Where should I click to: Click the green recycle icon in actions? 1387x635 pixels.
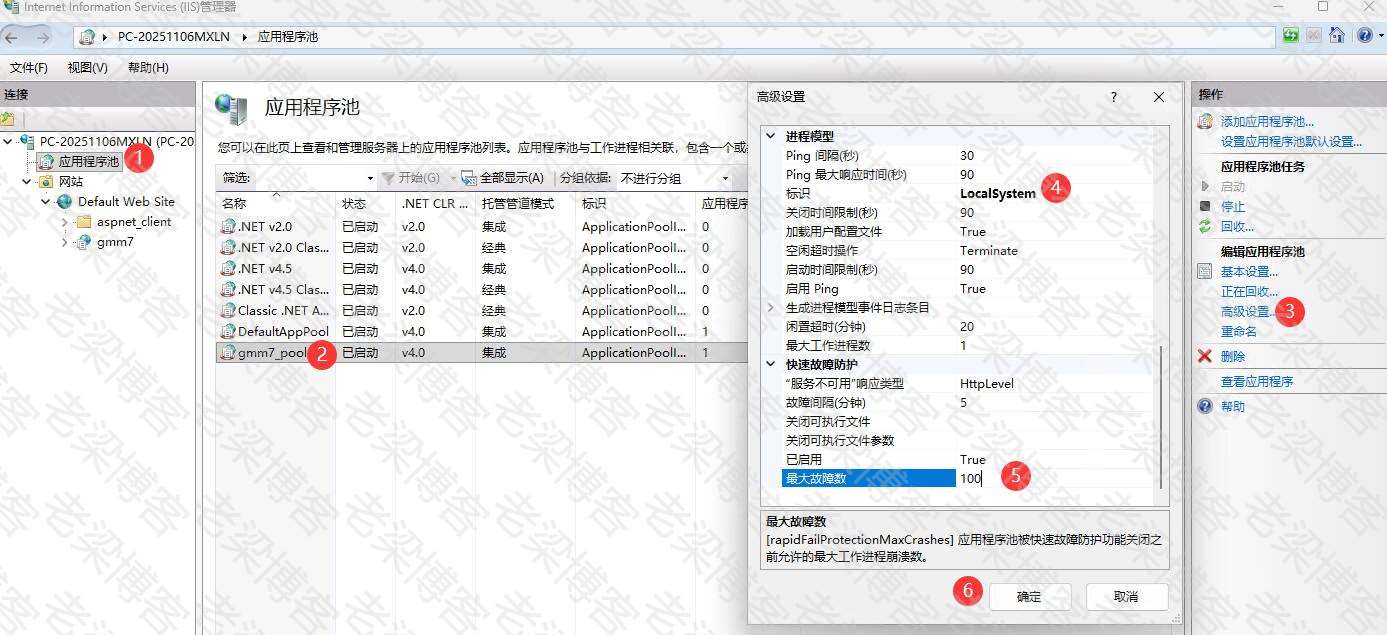(1205, 226)
